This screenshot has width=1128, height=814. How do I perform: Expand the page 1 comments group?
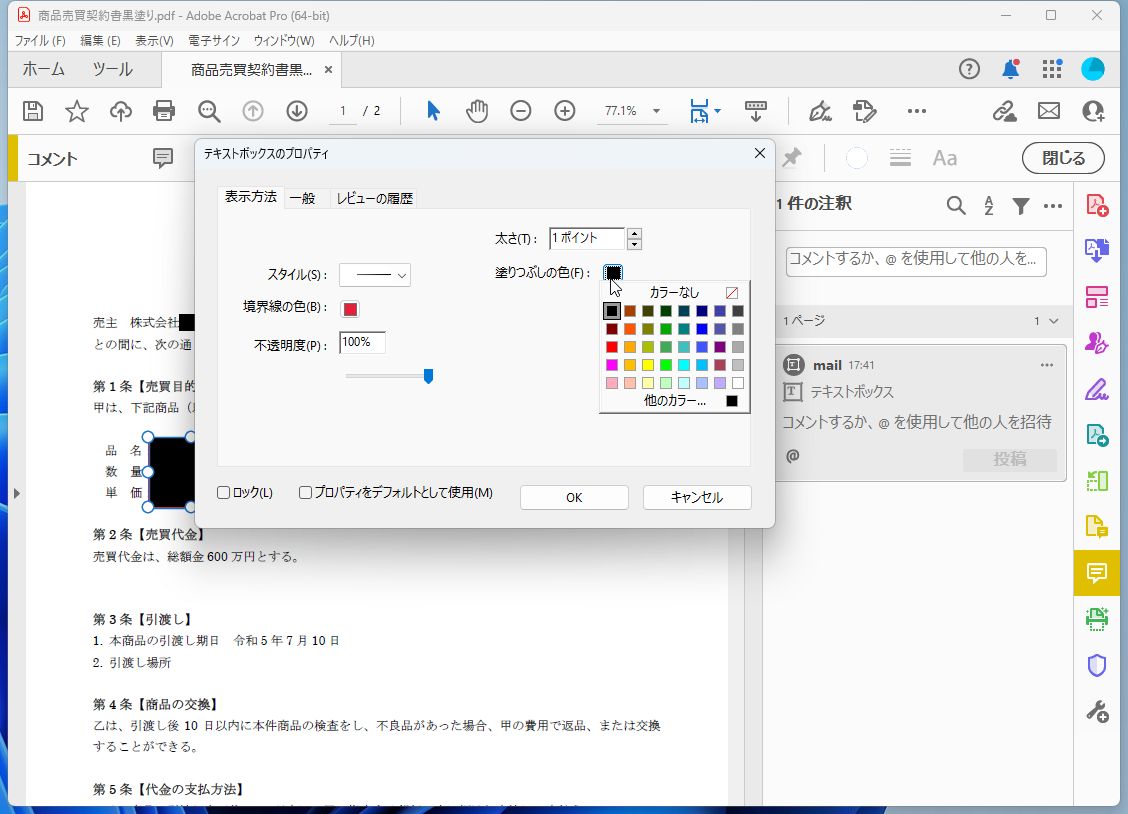pyautogui.click(x=1053, y=321)
